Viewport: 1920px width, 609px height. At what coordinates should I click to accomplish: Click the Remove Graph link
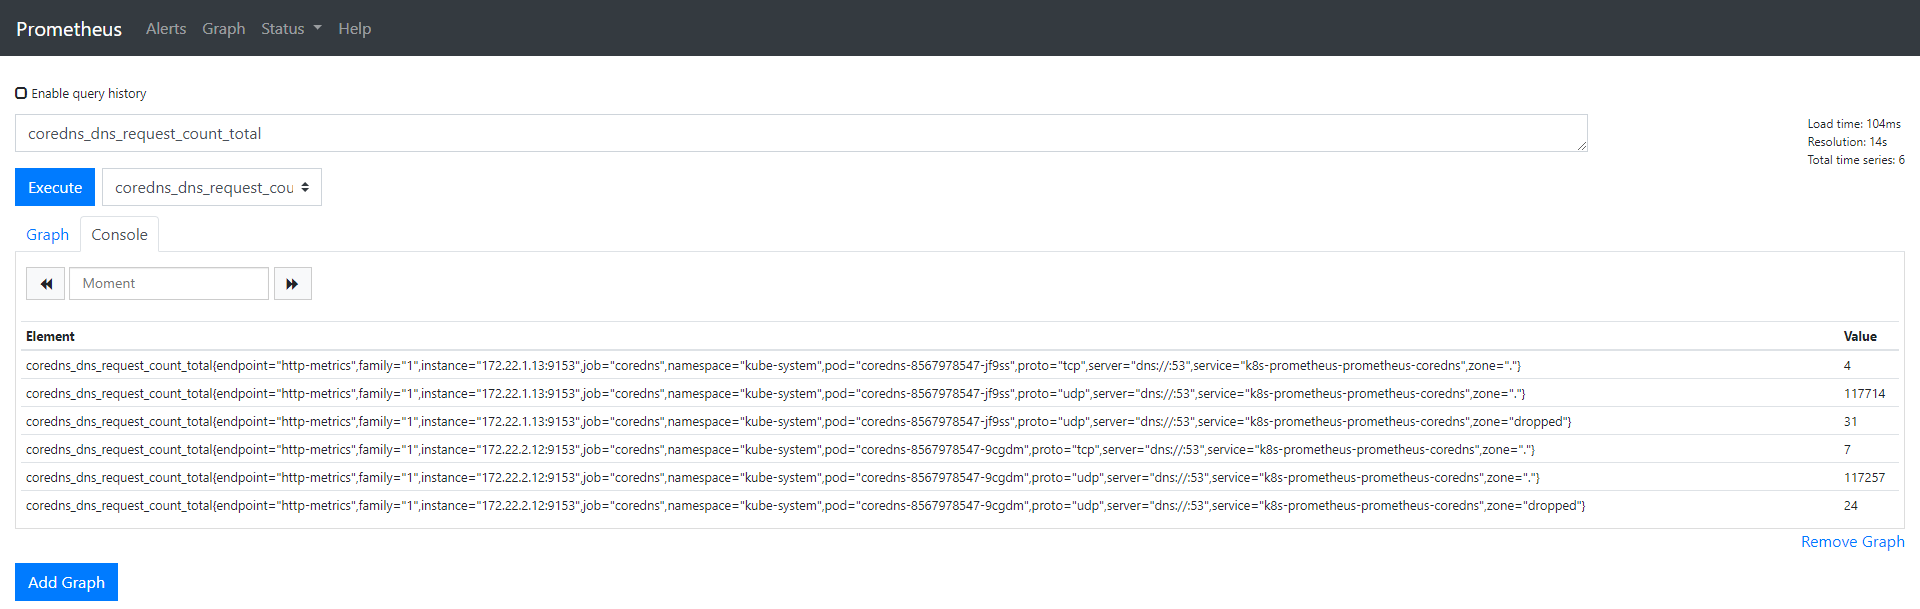tap(1852, 542)
